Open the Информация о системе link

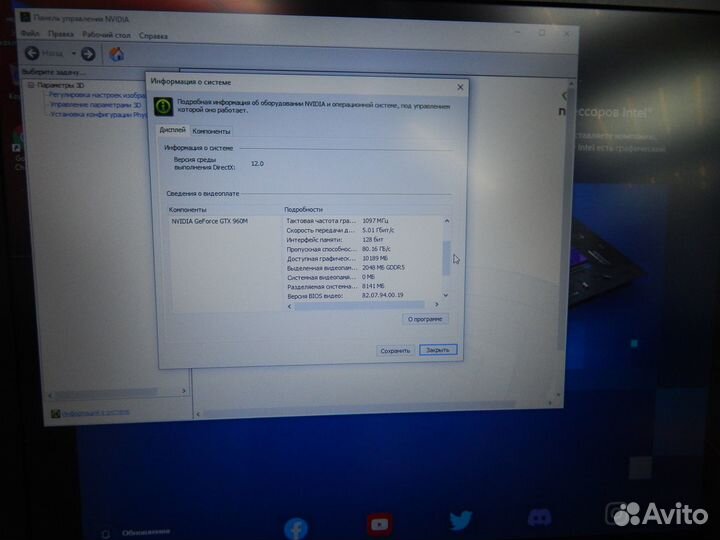(96, 413)
